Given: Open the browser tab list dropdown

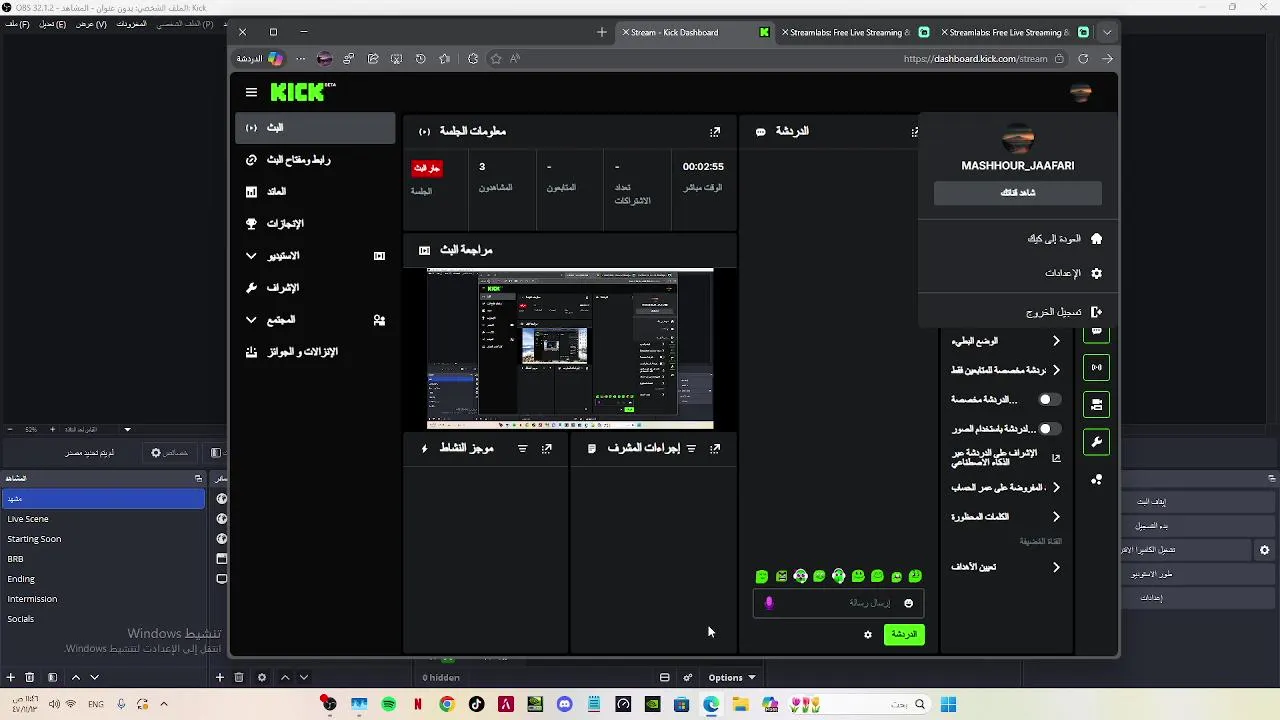Looking at the screenshot, I should [x=1107, y=32].
